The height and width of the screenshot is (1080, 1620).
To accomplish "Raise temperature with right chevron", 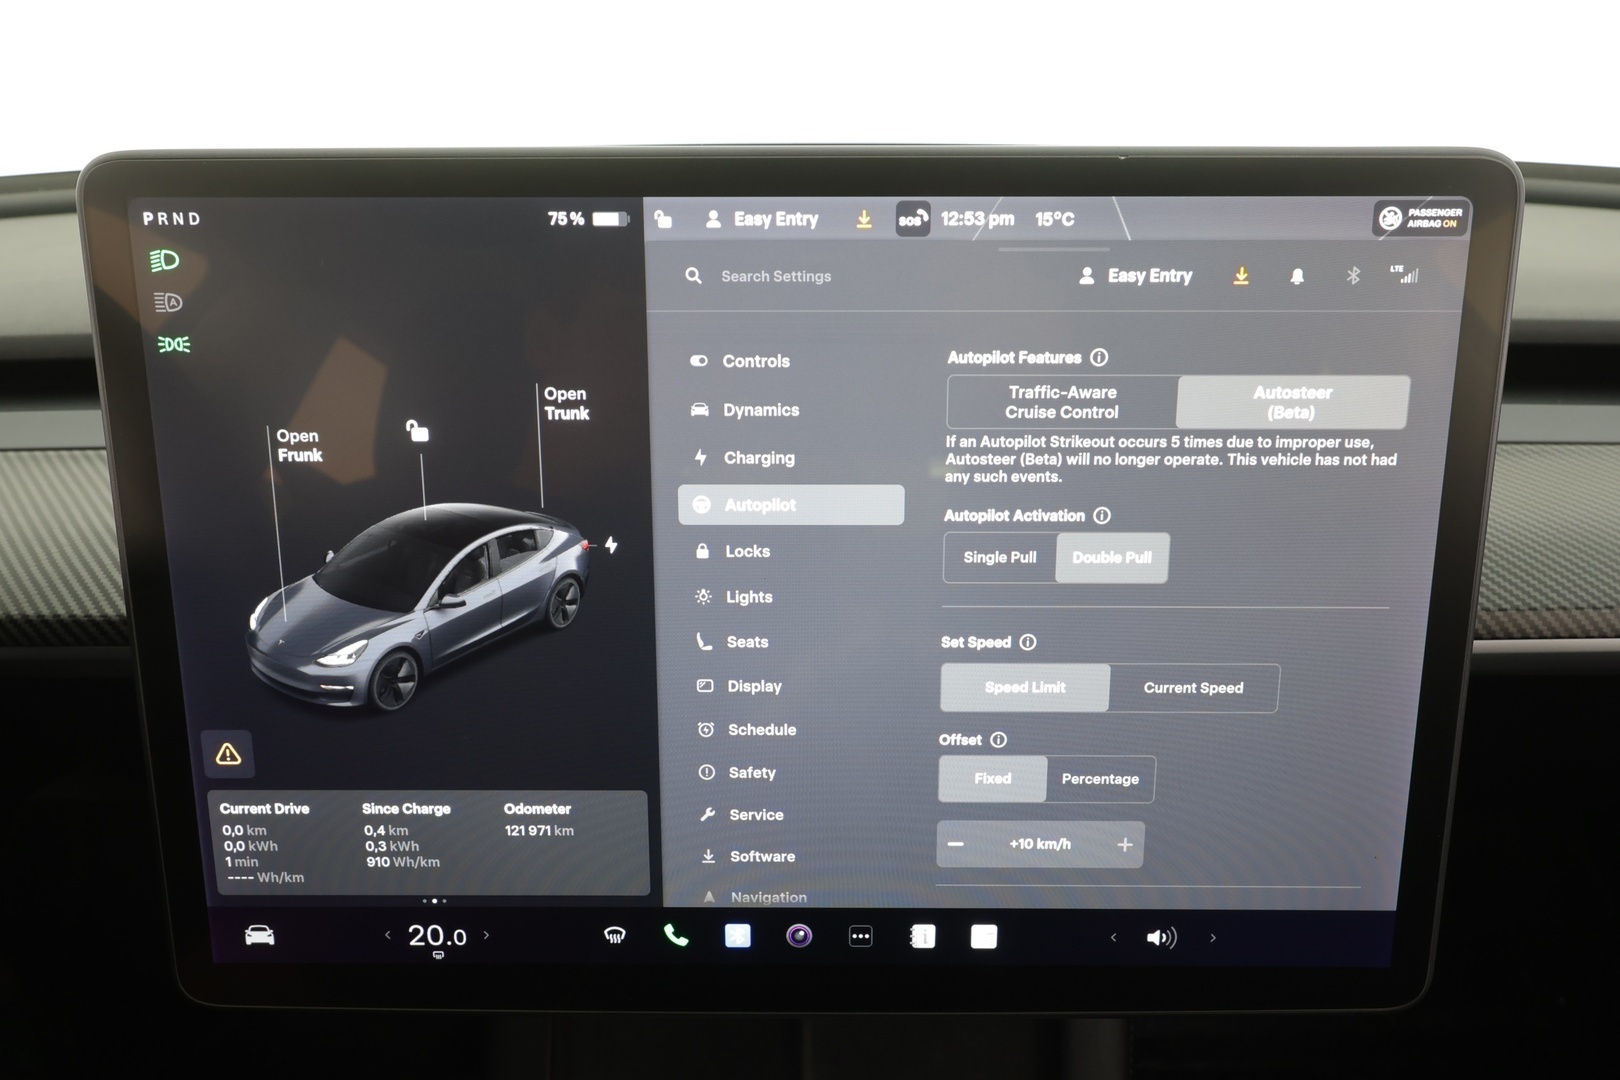I will coord(487,935).
